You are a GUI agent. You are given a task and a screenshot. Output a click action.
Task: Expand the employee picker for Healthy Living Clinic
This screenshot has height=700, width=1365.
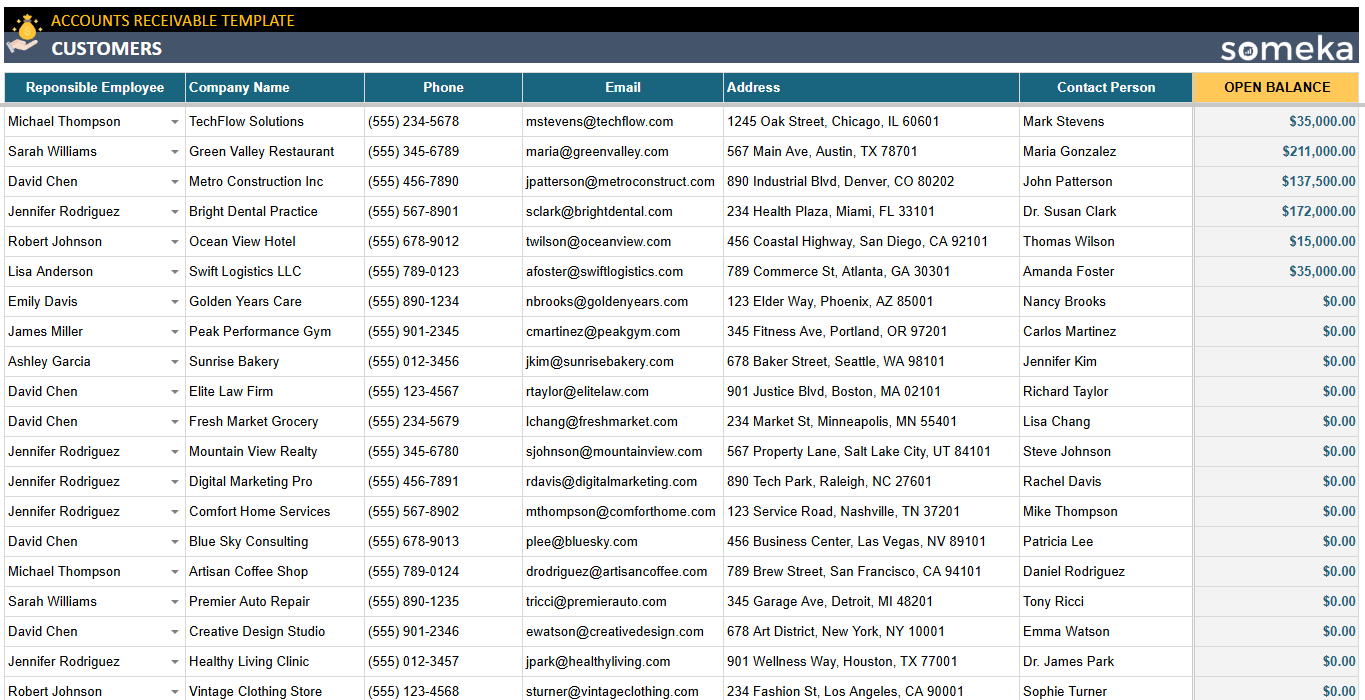[x=172, y=661]
